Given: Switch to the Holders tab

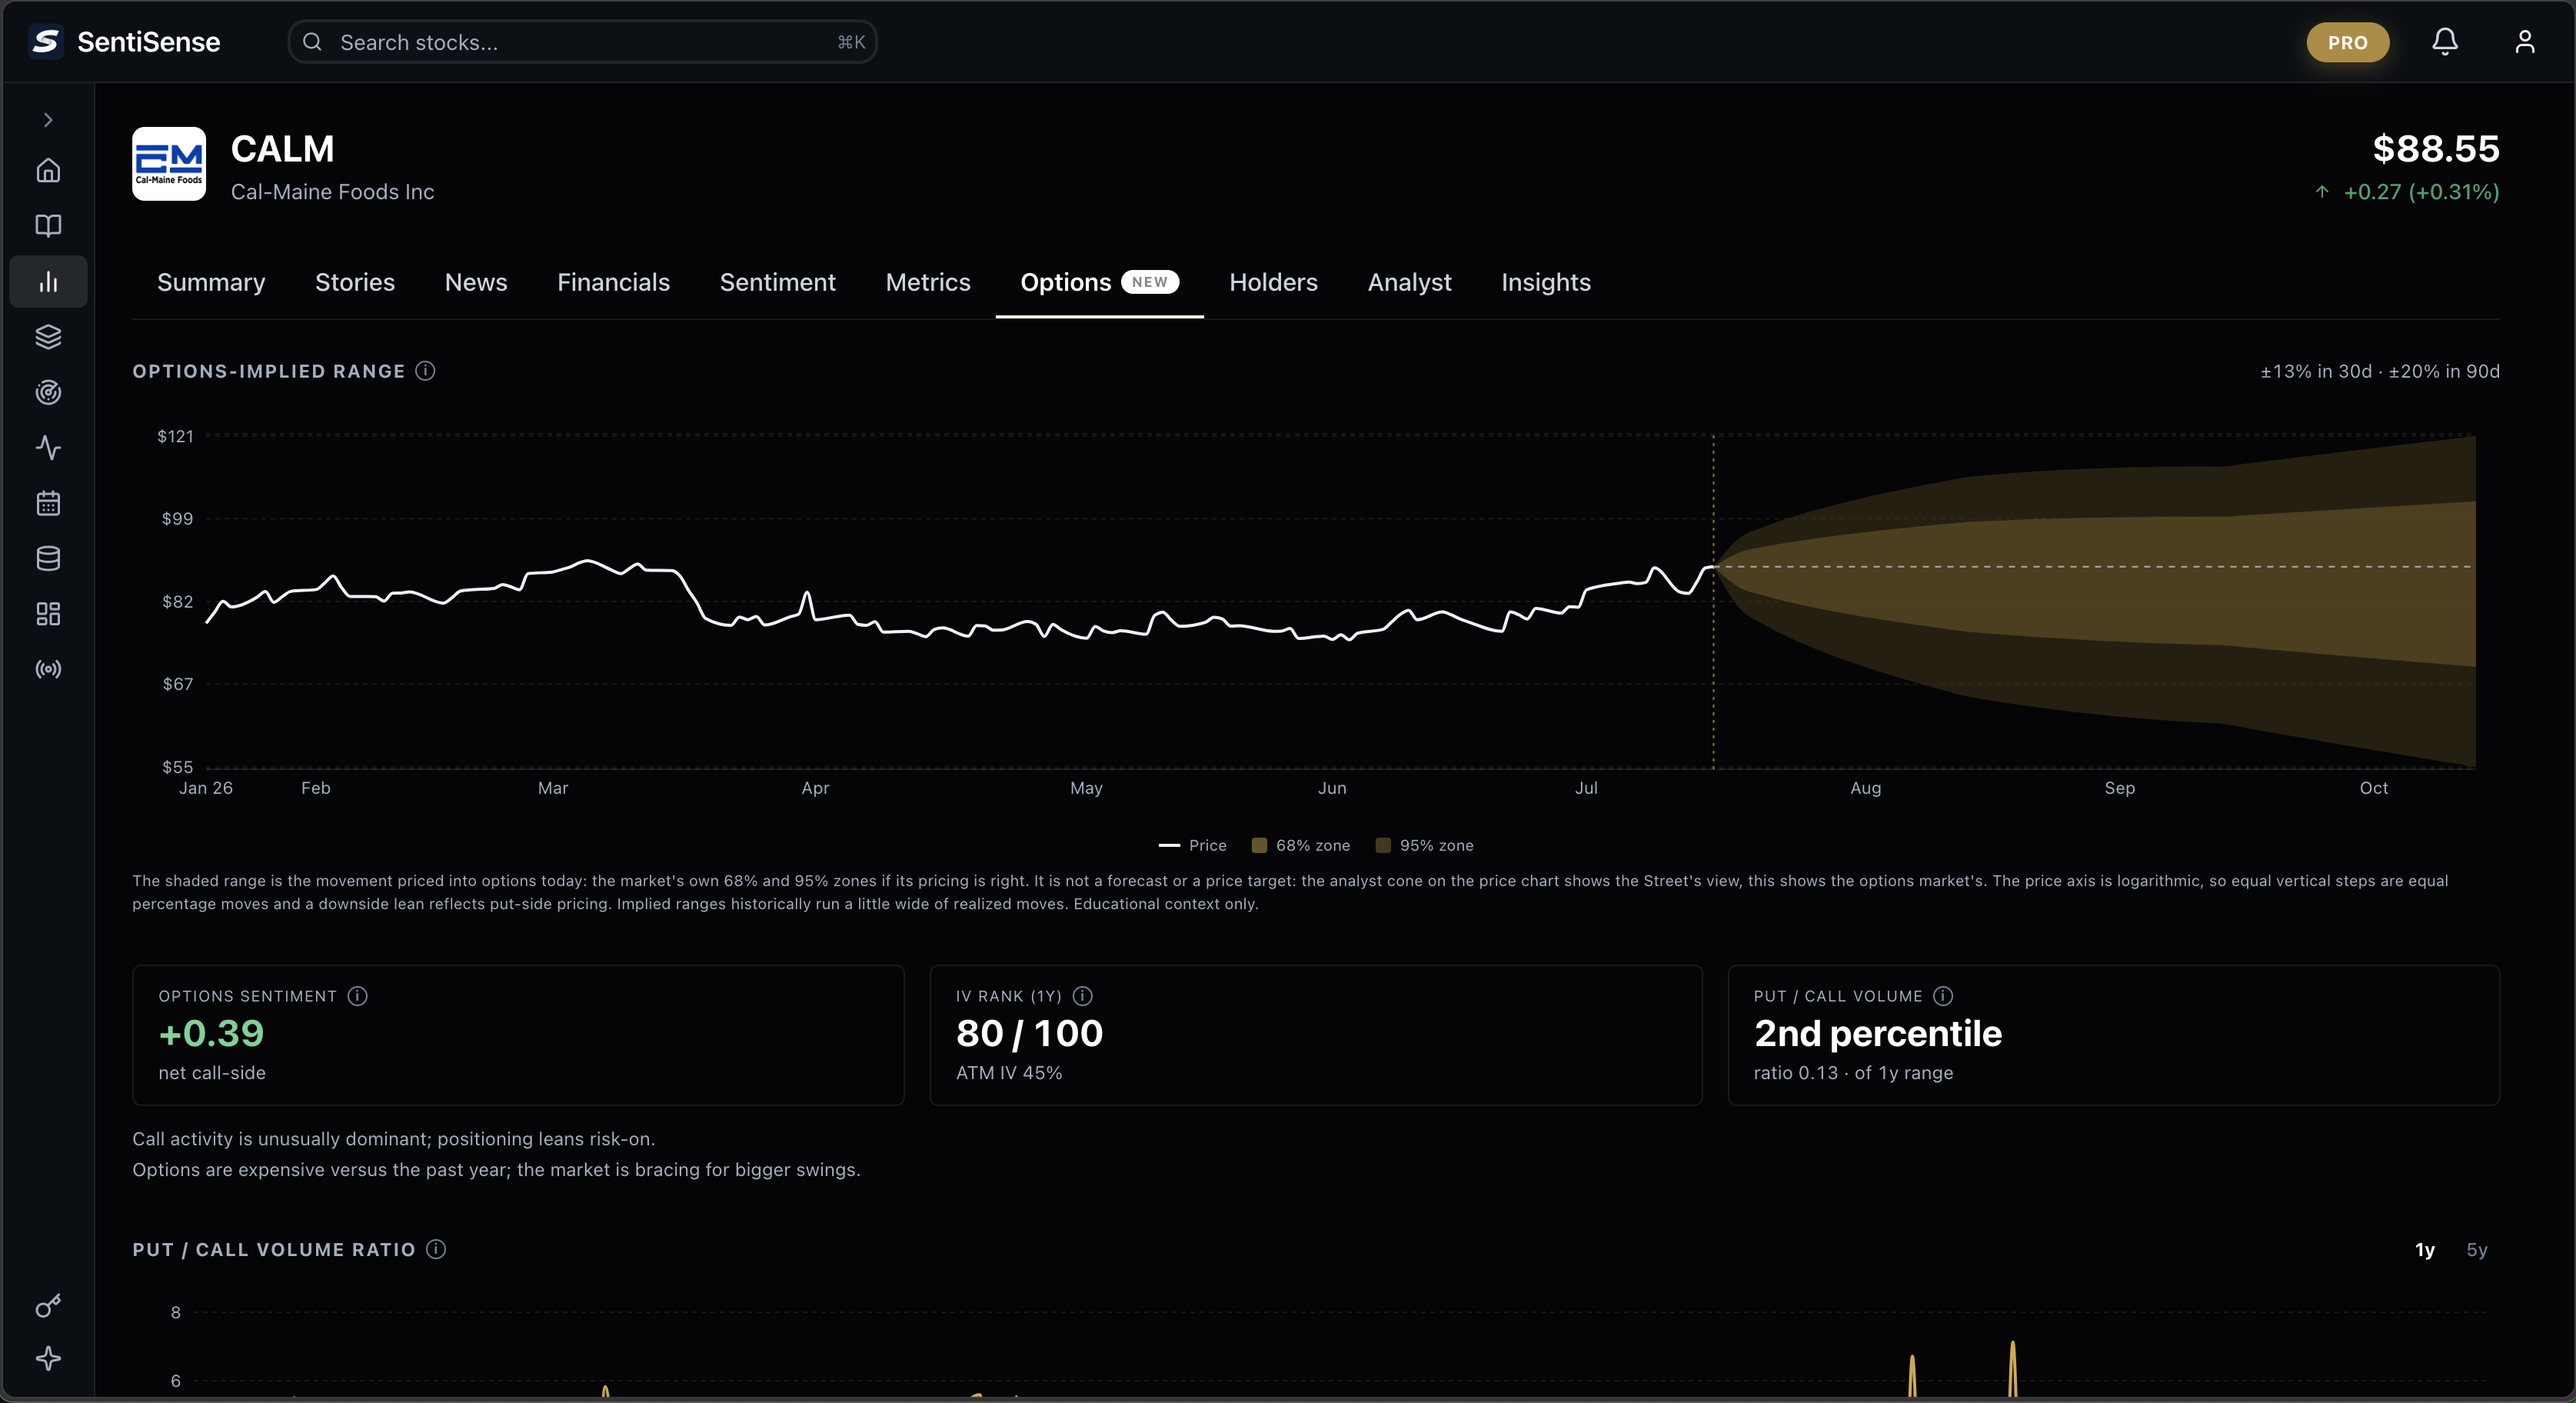Looking at the screenshot, I should (1273, 282).
